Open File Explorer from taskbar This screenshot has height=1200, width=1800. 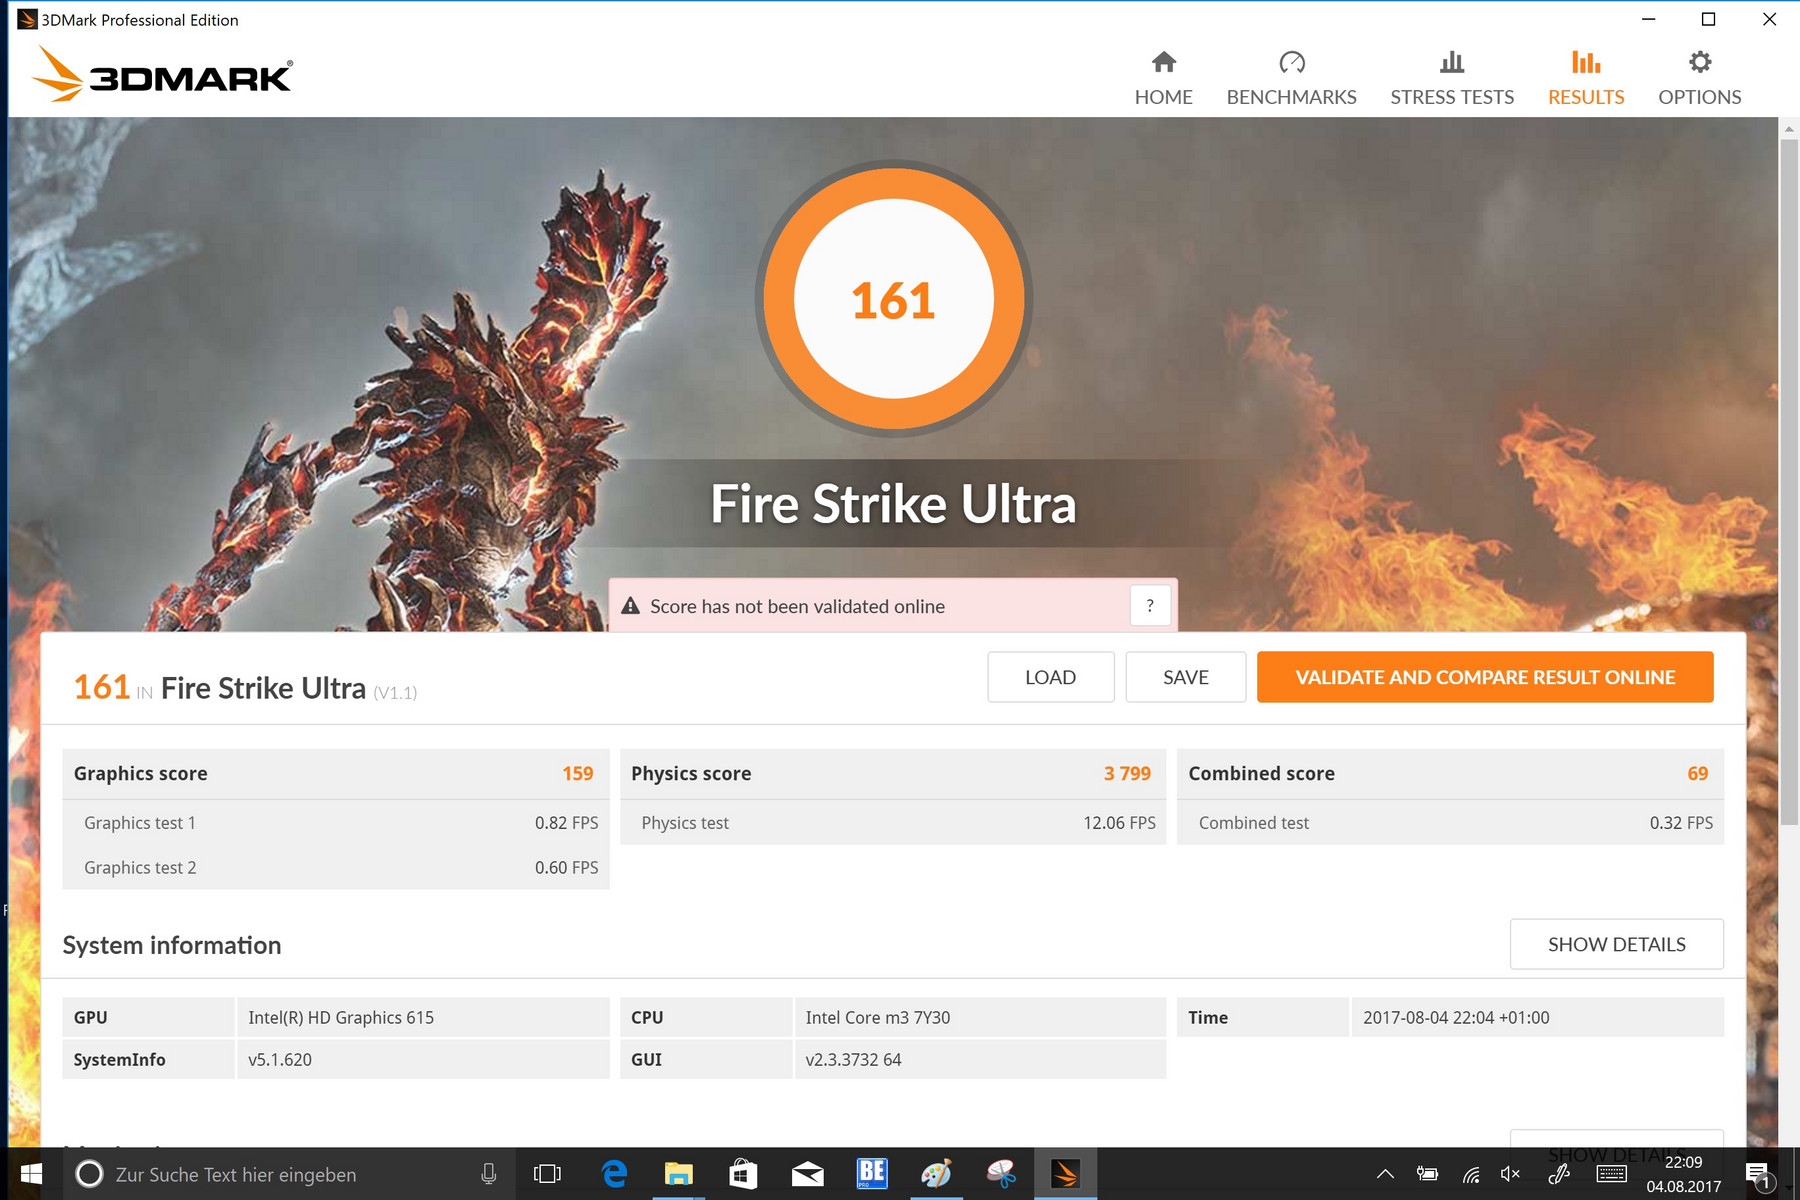coord(678,1174)
